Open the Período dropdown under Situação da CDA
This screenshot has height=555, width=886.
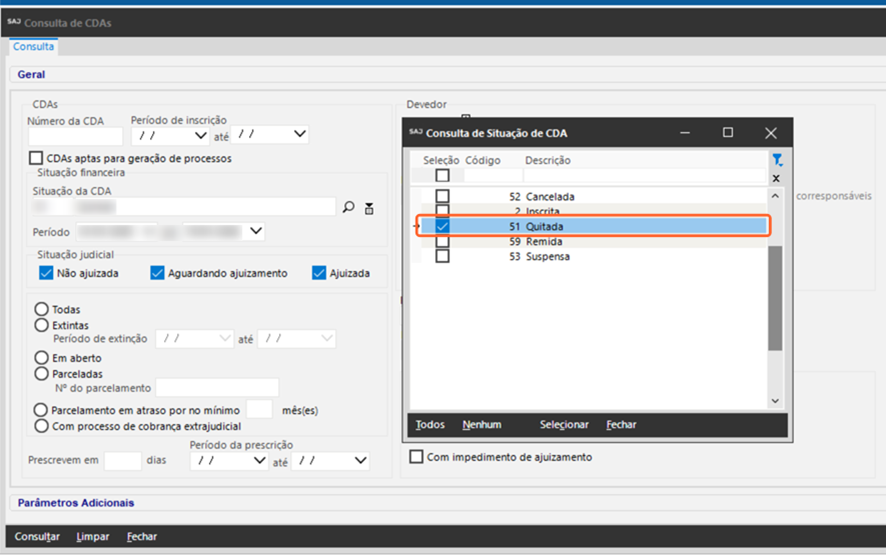(256, 232)
